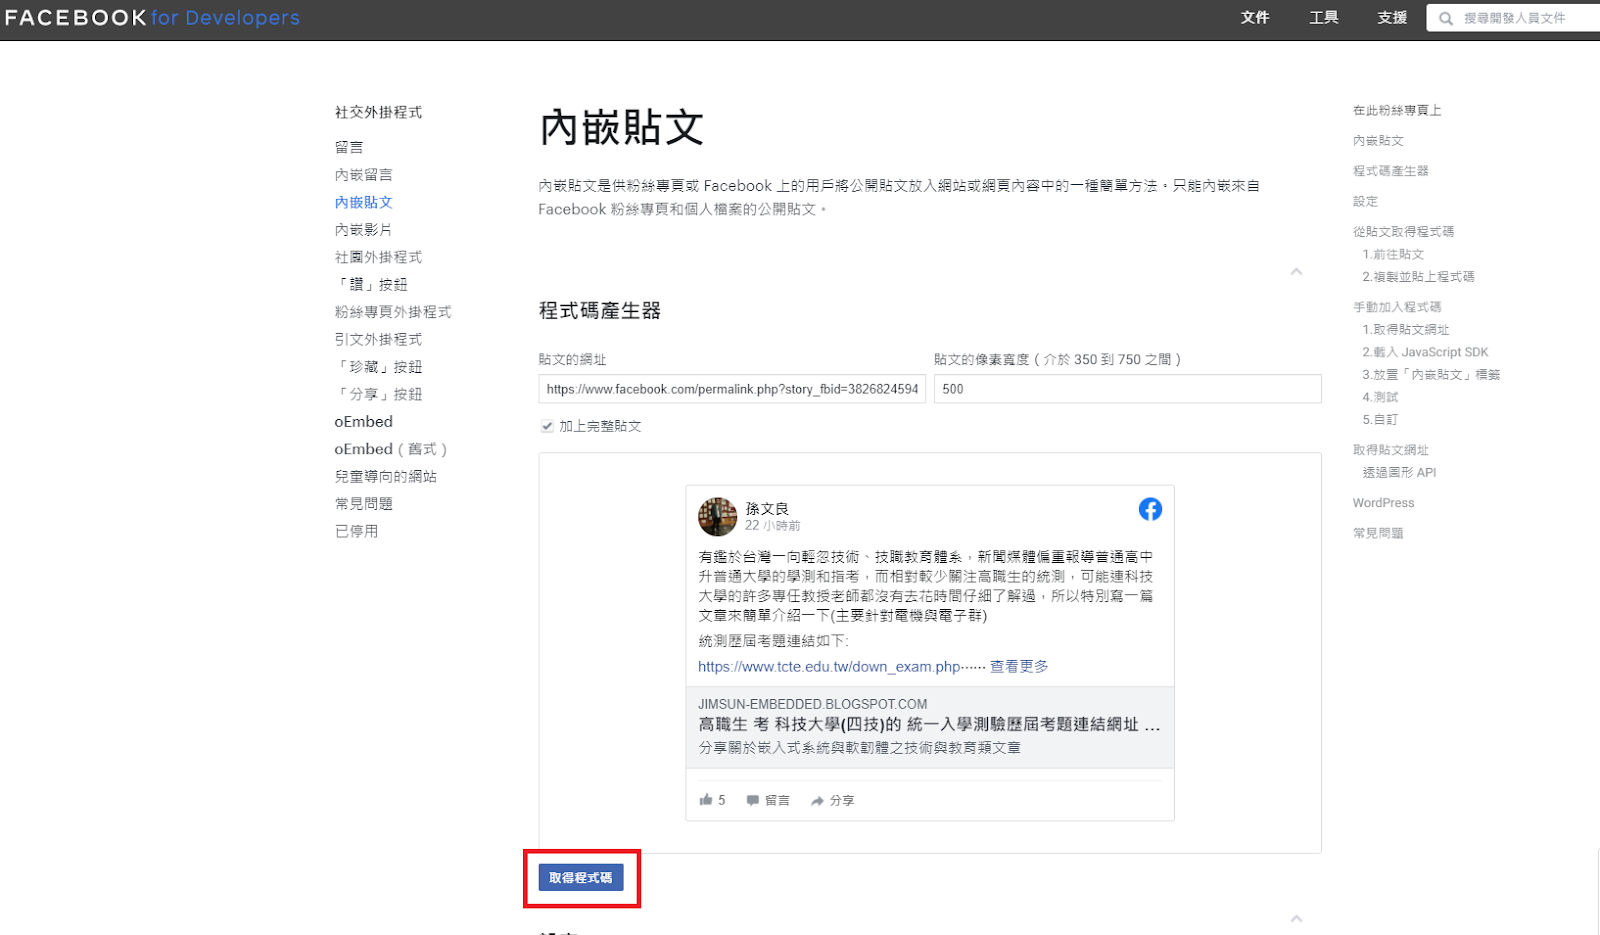The height and width of the screenshot is (935, 1600).
Task: Jump to 取得貼文網址 section in right outline
Action: [1391, 450]
